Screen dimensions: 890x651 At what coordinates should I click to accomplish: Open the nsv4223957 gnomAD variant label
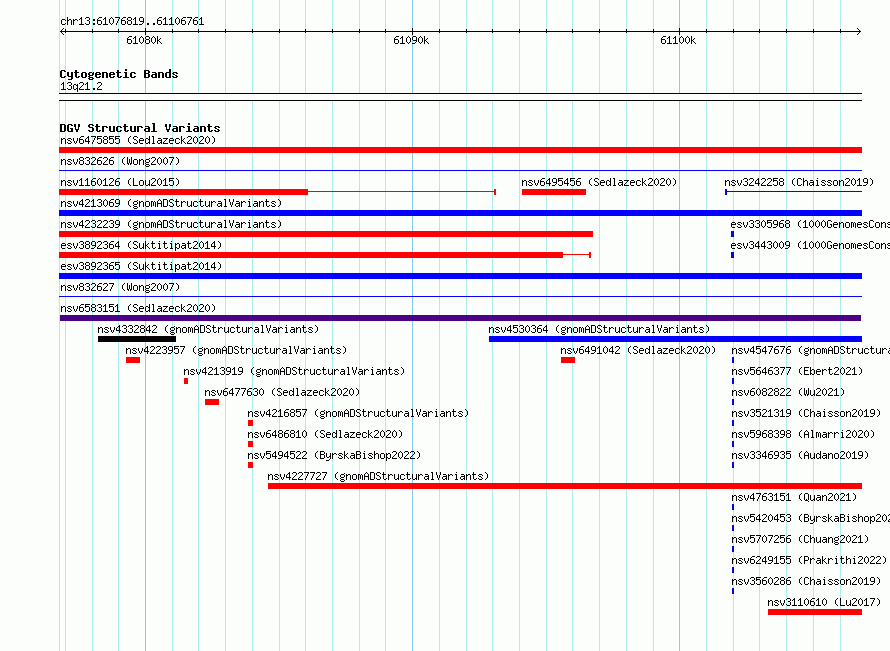click(236, 350)
